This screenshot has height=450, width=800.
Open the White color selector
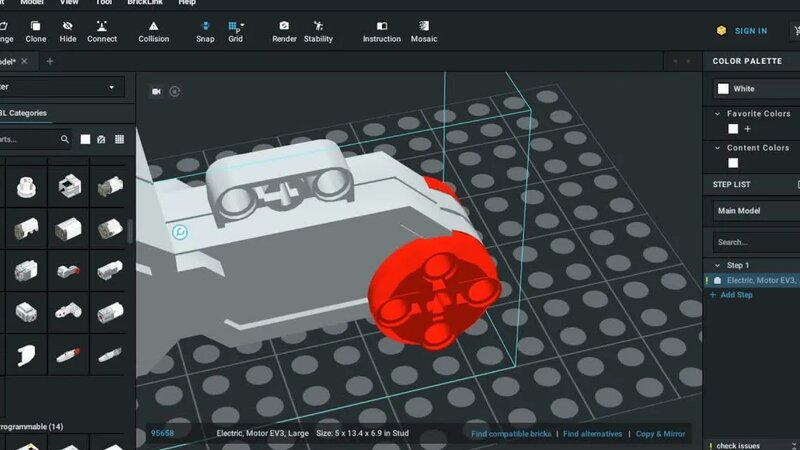pyautogui.click(x=757, y=89)
